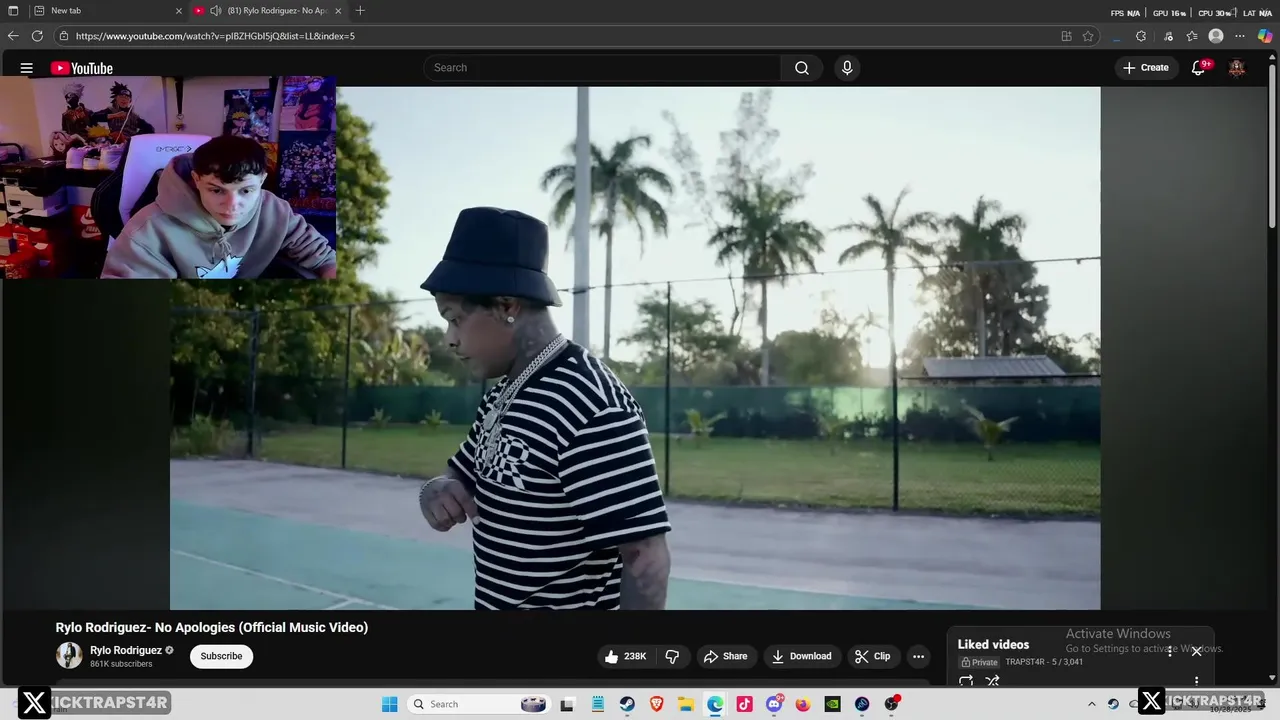1280x720 pixels.
Task: Open the split screen icon in address bar
Action: point(1066,36)
